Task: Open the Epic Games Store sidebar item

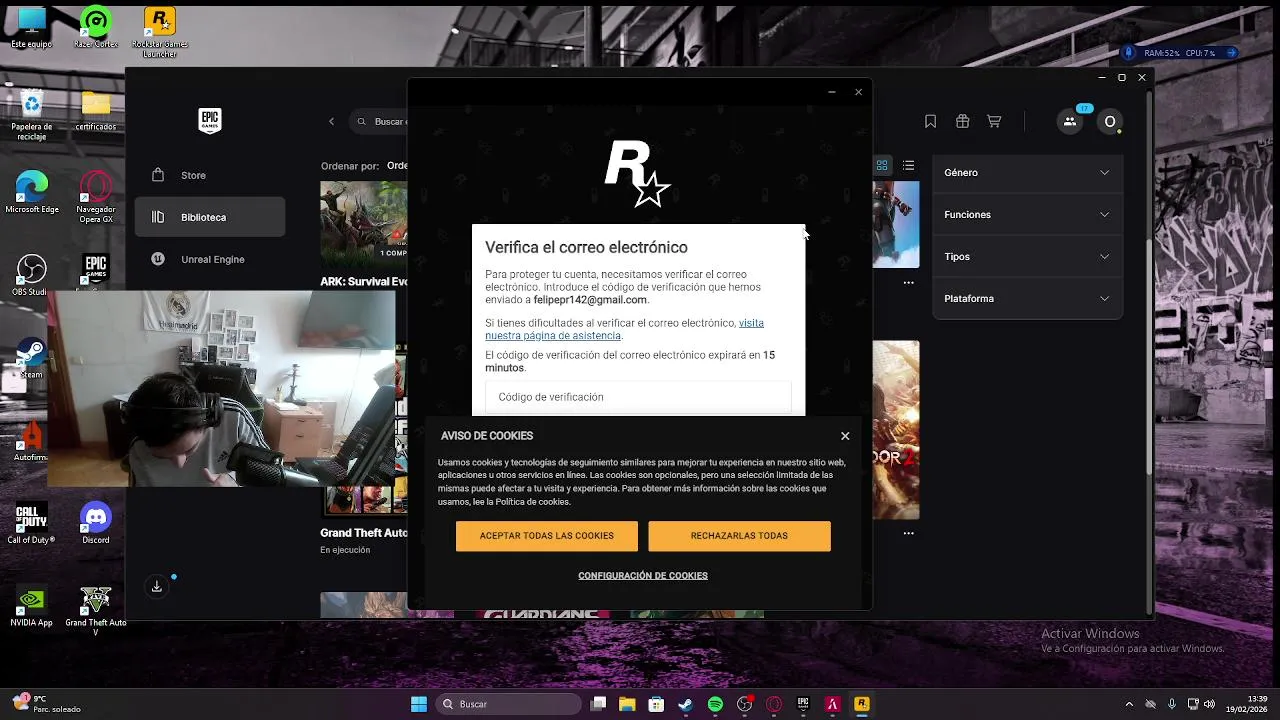Action: pyautogui.click(x=210, y=175)
